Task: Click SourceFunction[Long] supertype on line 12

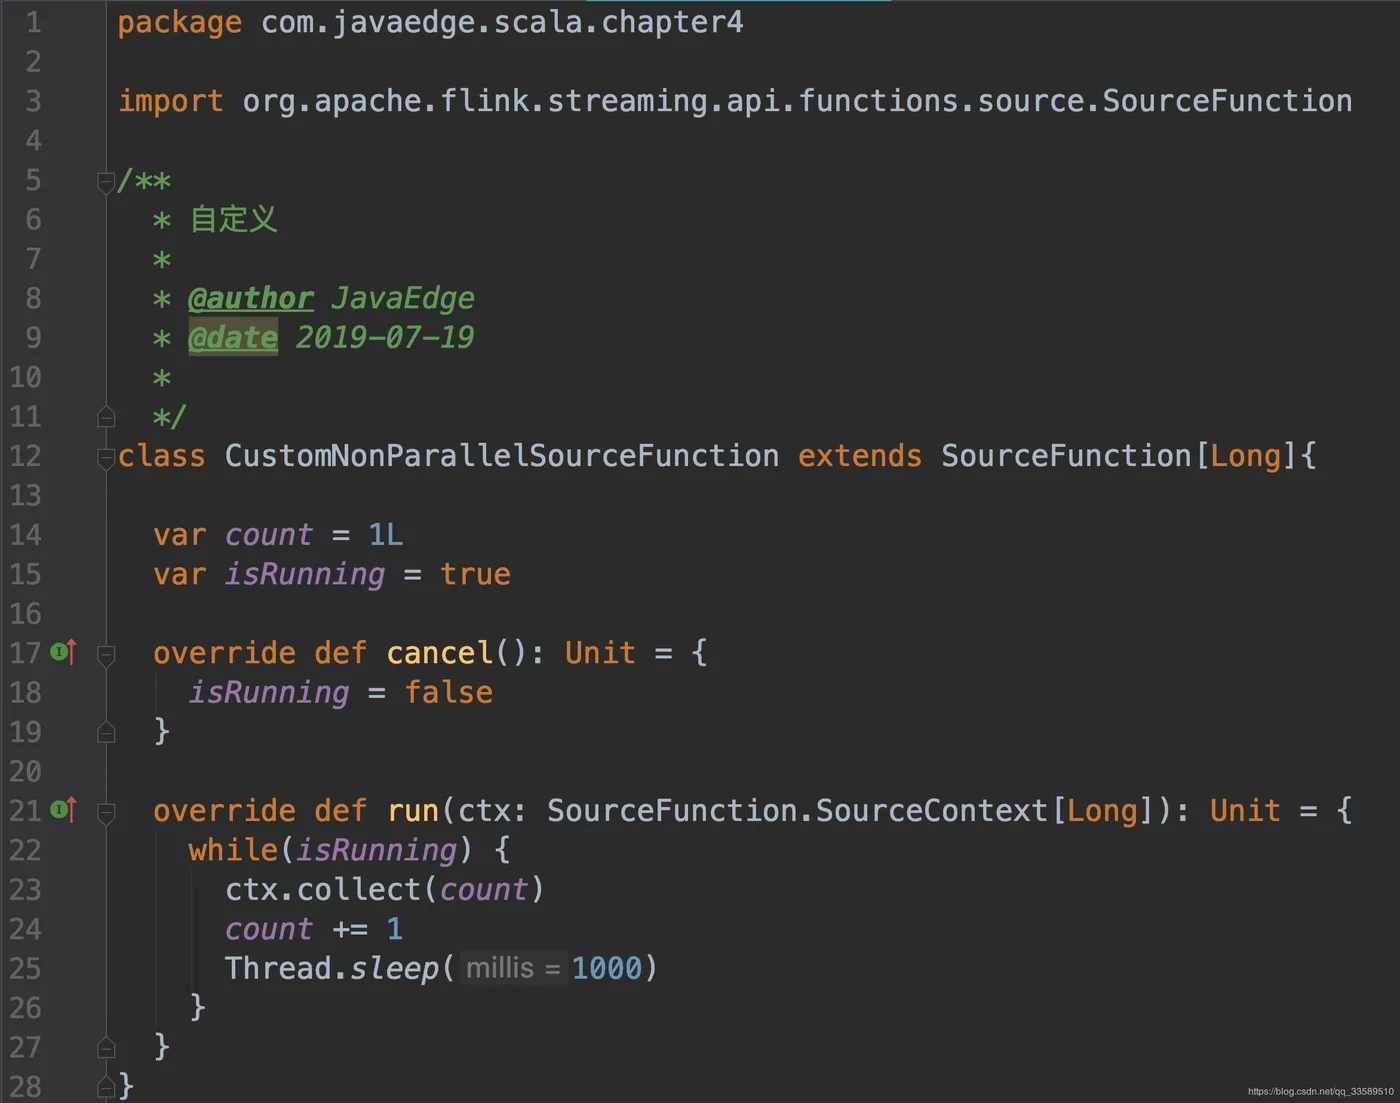Action: [1120, 456]
